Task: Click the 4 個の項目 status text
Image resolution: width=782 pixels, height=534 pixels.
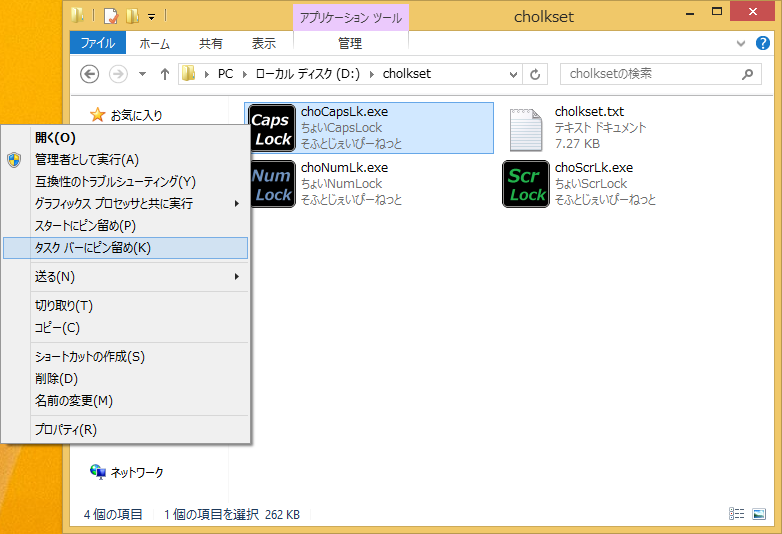Action: [x=113, y=514]
